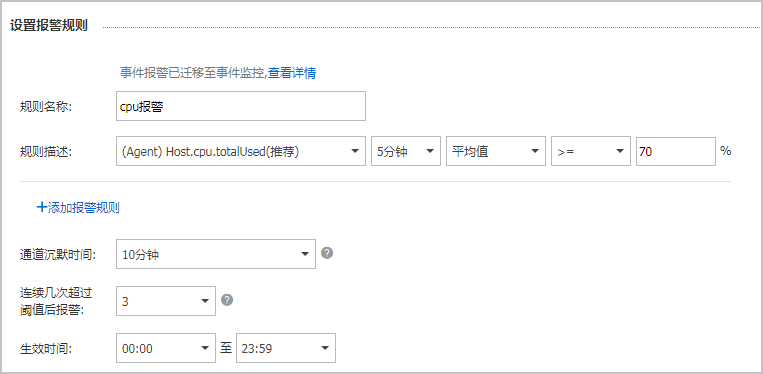
Task: Open help icon next to 连续几次超过阈值后报警
Action: coord(227,300)
